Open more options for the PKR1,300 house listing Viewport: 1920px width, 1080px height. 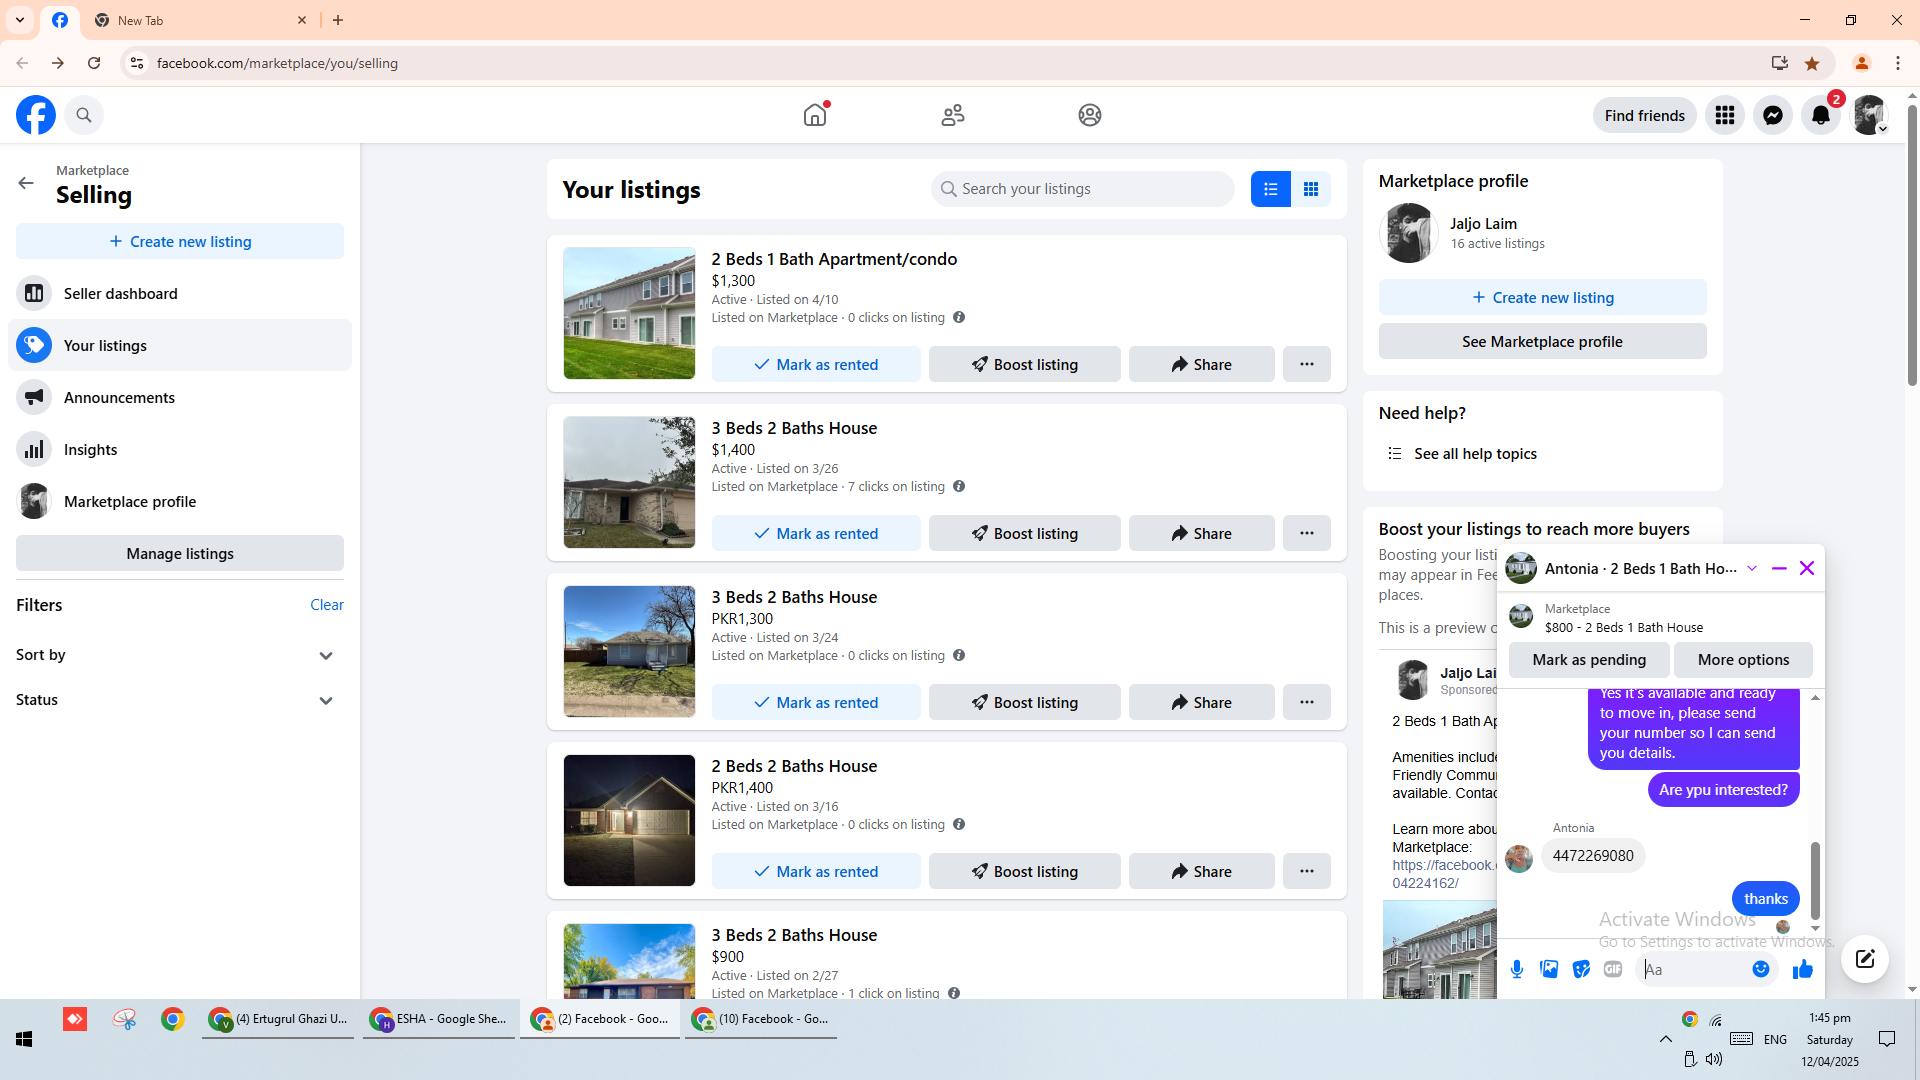click(1307, 702)
